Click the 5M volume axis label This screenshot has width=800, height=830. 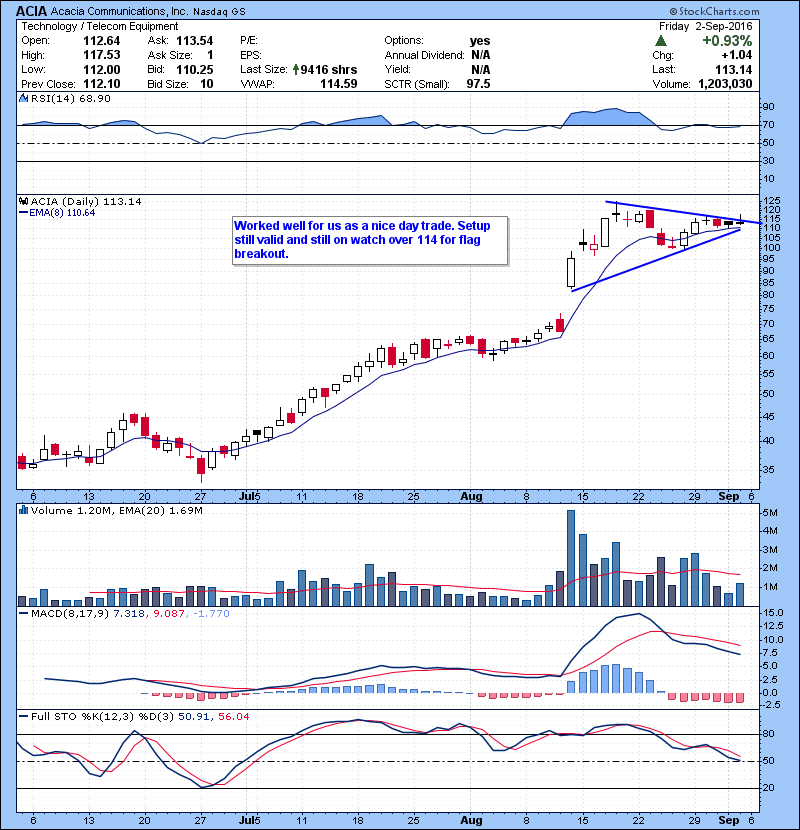click(x=770, y=512)
